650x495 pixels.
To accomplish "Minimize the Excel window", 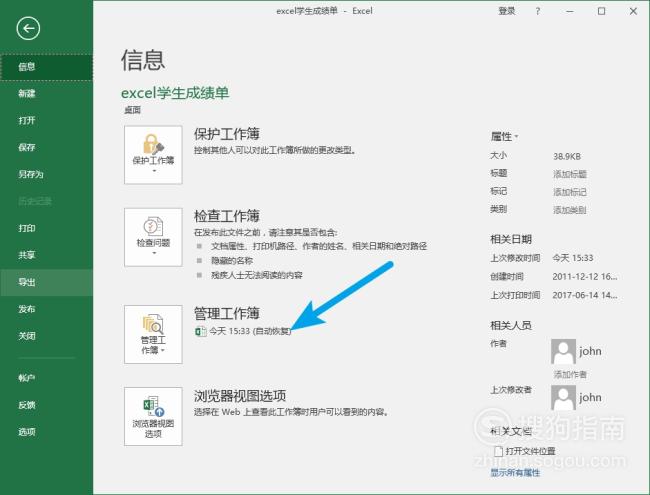I will pos(570,11).
